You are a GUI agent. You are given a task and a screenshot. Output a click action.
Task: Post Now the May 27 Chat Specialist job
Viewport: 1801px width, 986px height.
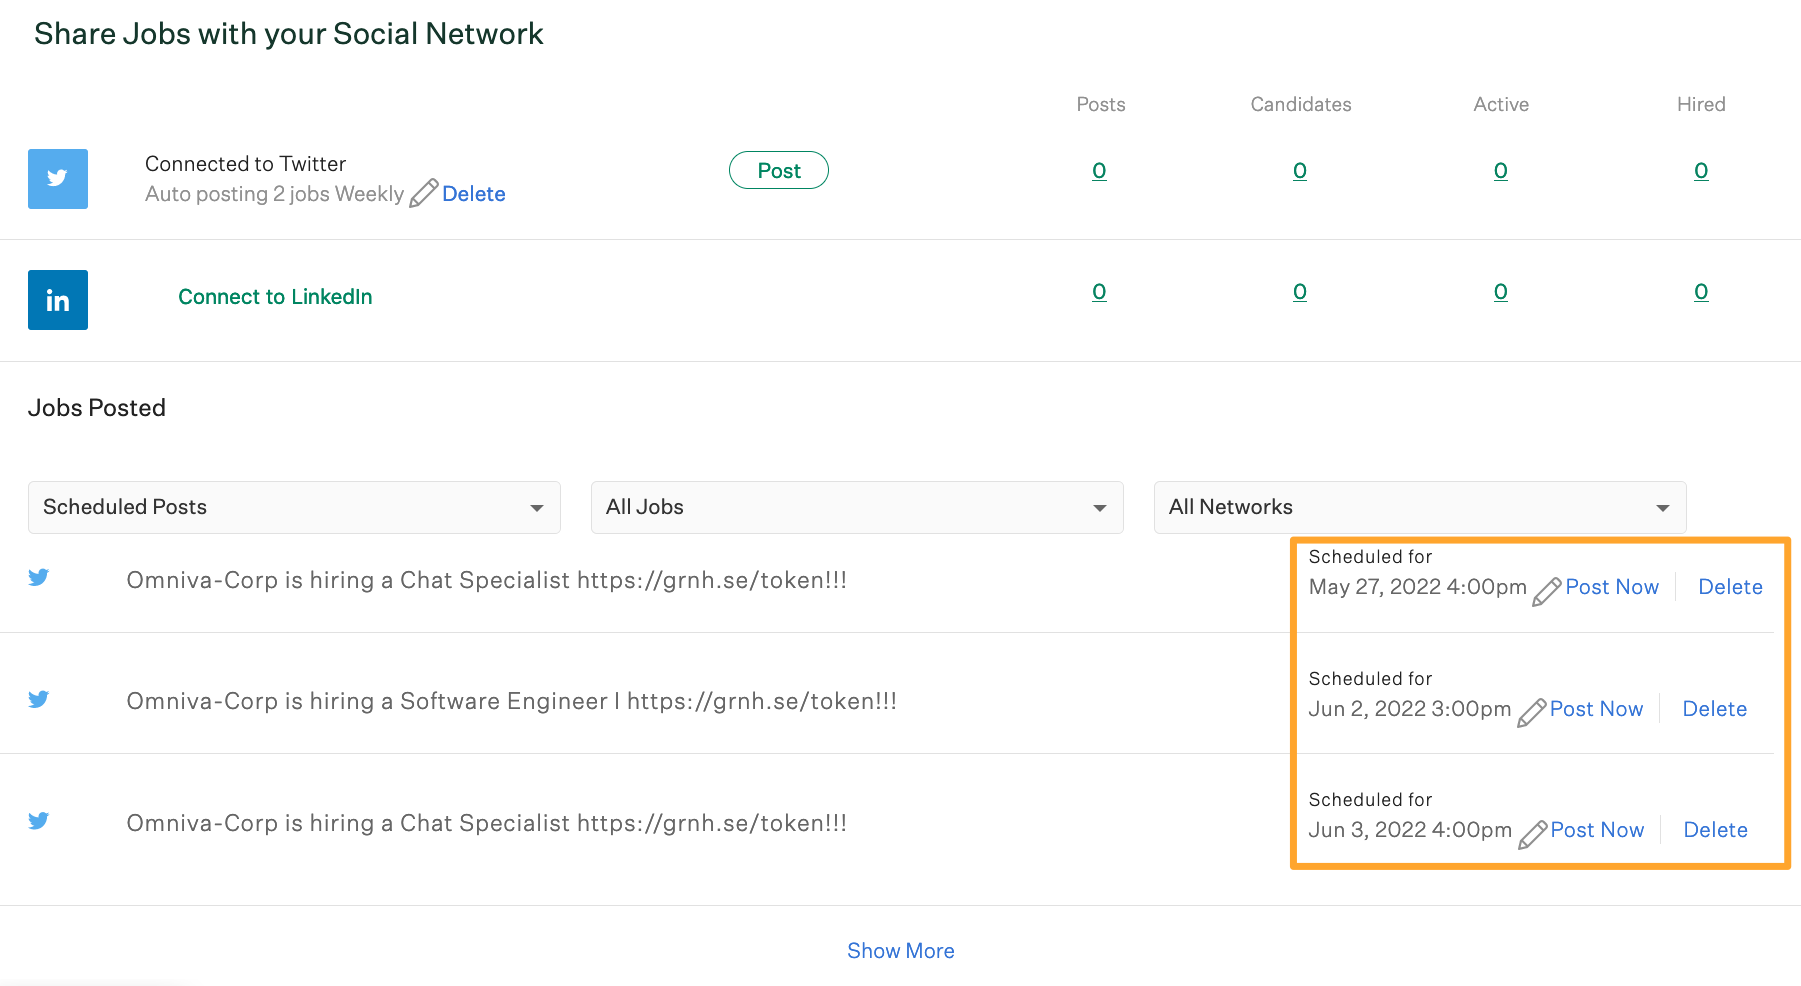1611,587
